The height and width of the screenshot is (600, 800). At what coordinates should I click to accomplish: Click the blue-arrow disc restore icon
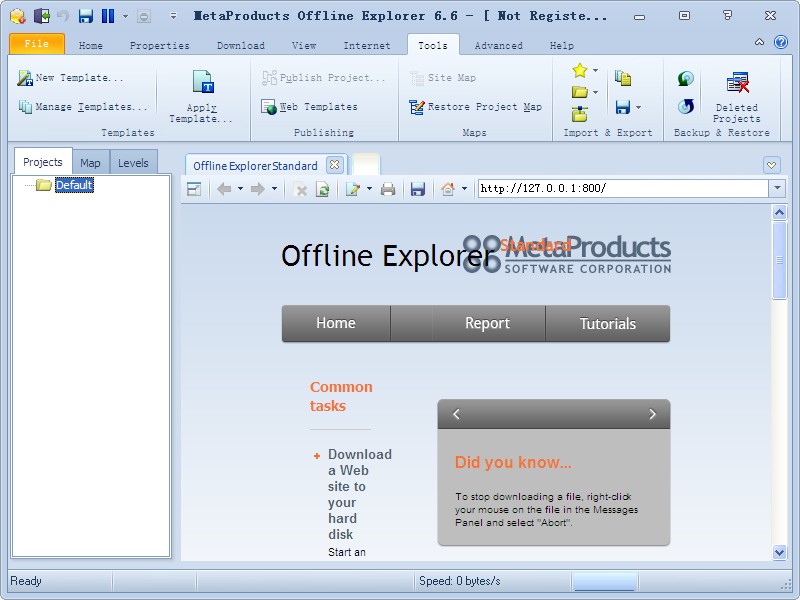[686, 107]
